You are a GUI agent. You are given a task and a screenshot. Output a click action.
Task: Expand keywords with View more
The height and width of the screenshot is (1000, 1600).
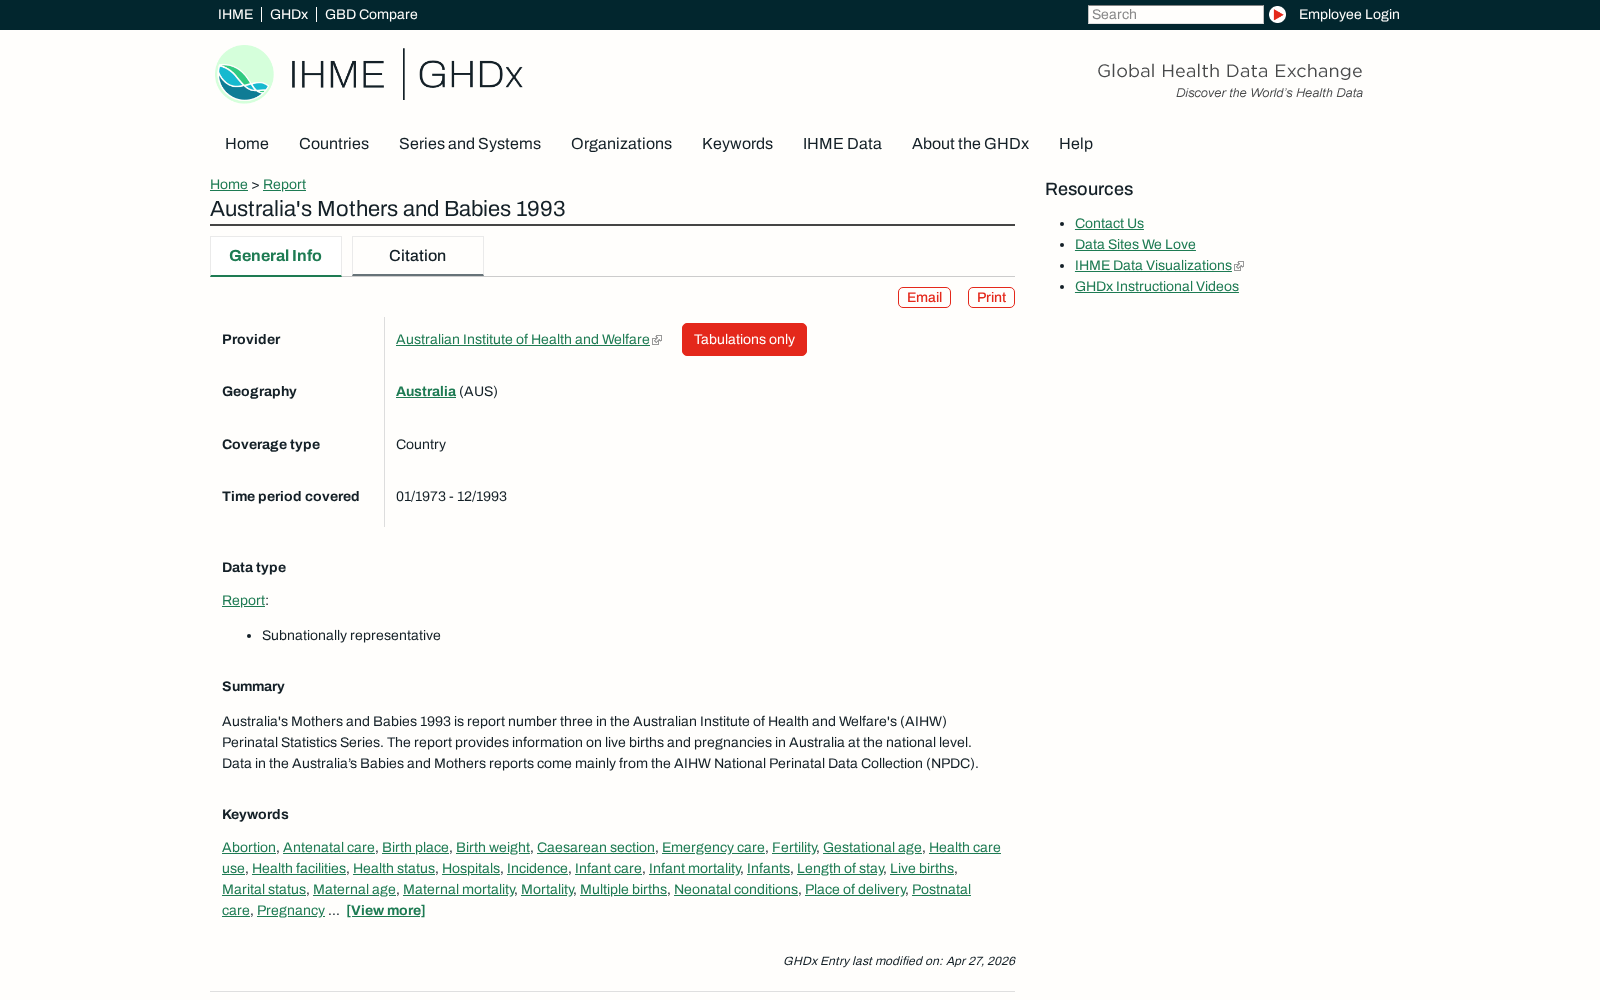(x=386, y=910)
